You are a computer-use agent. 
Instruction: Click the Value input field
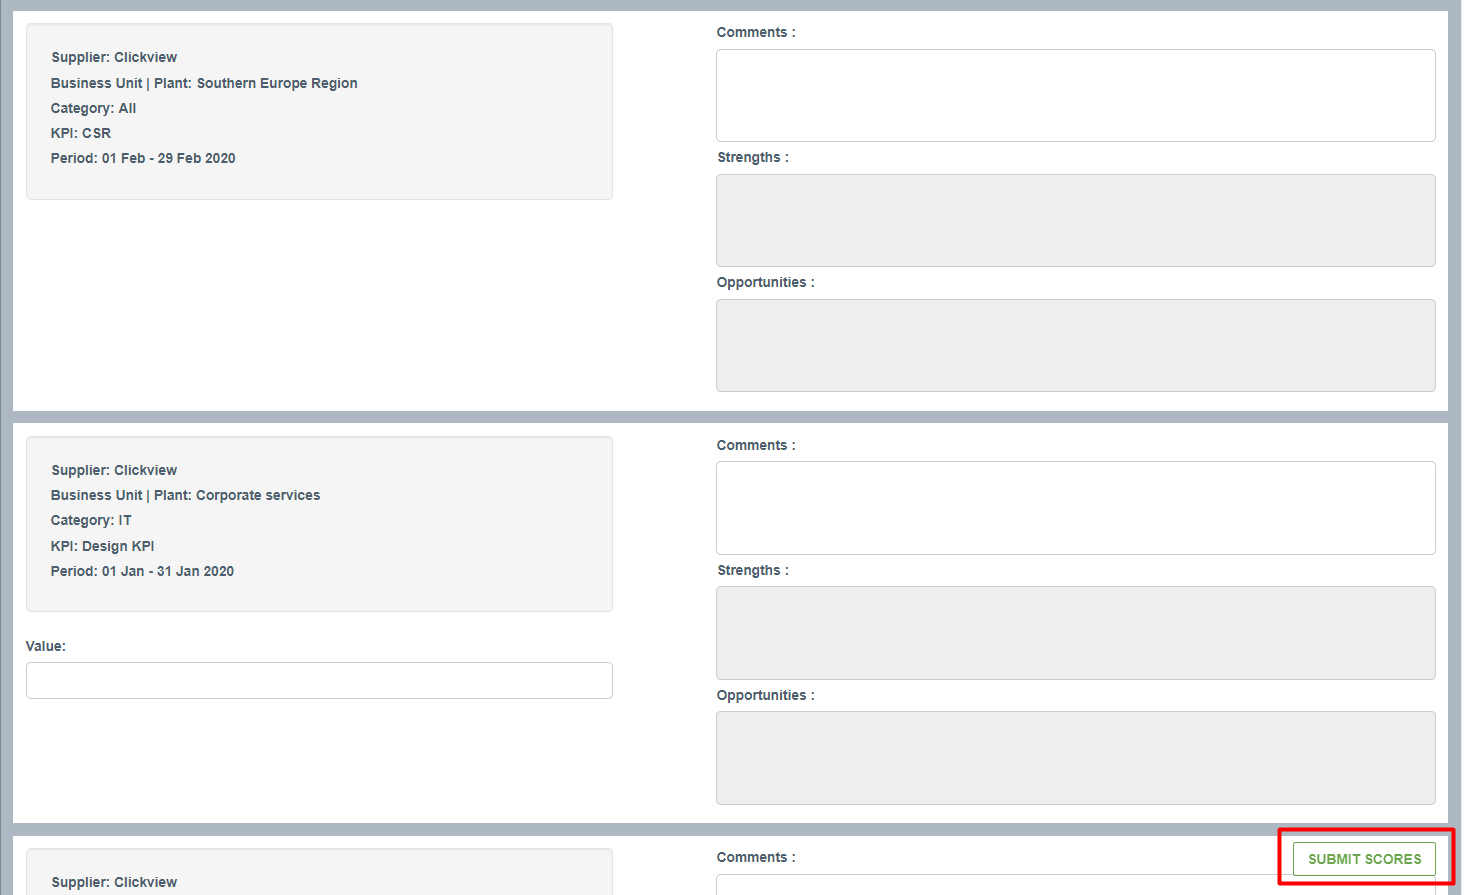tap(319, 681)
